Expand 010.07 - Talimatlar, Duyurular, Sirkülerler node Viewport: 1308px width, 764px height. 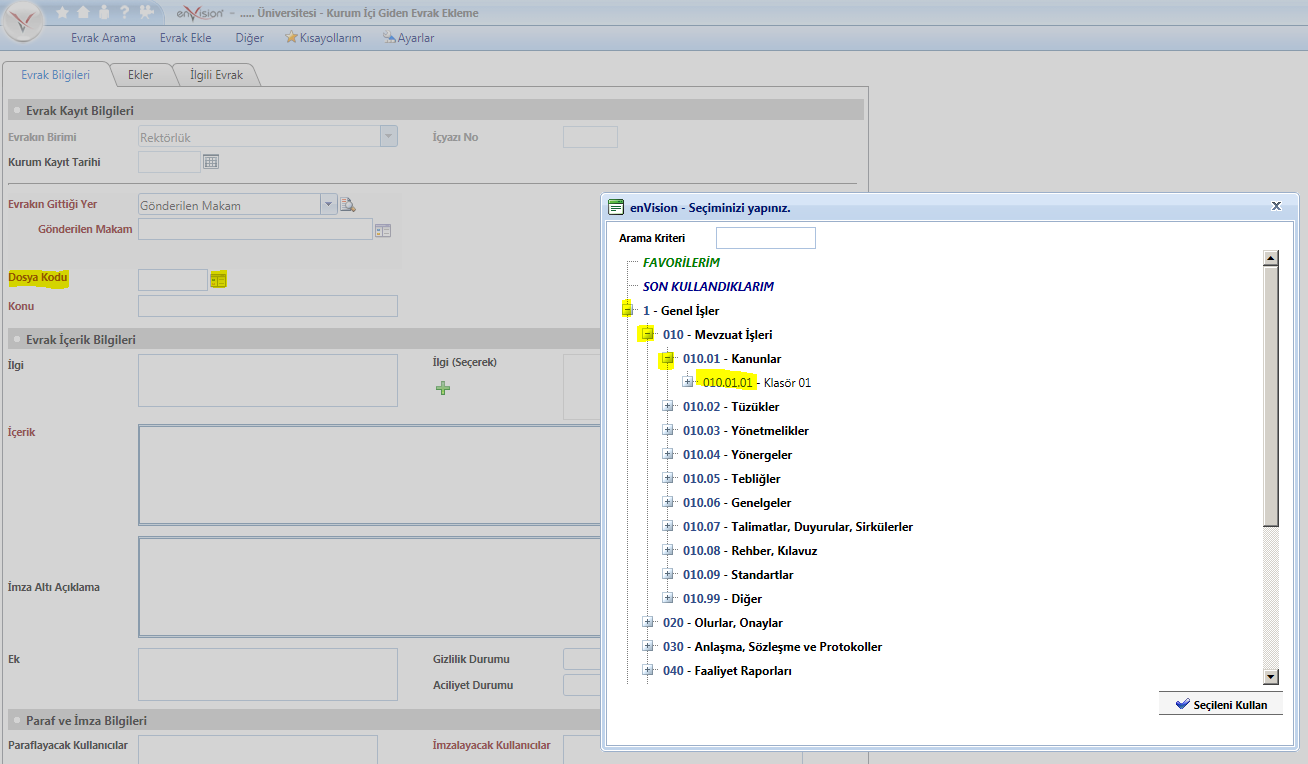coord(667,526)
